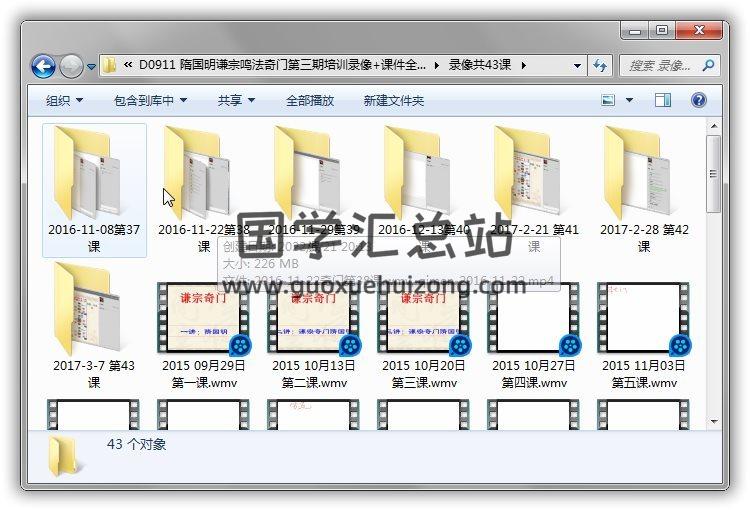Open Help with the question mark icon

698,100
